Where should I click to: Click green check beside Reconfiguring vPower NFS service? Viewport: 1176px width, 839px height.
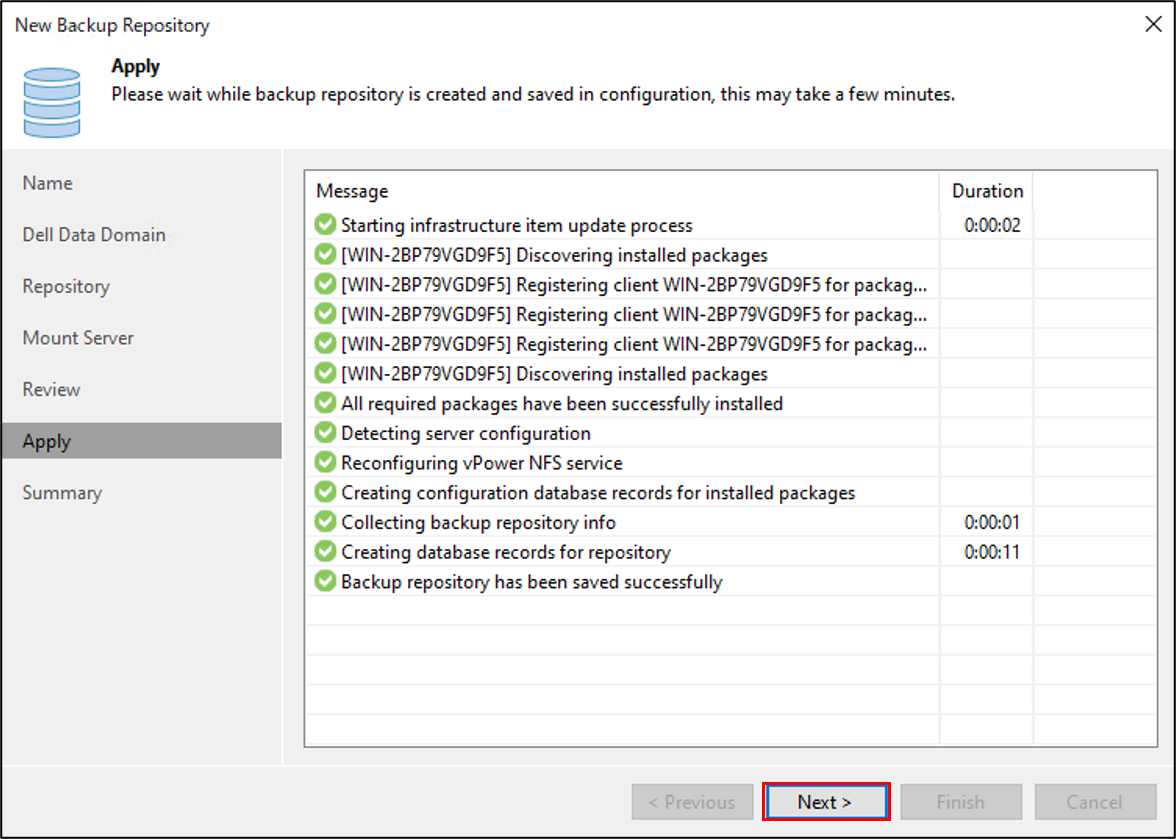point(325,462)
